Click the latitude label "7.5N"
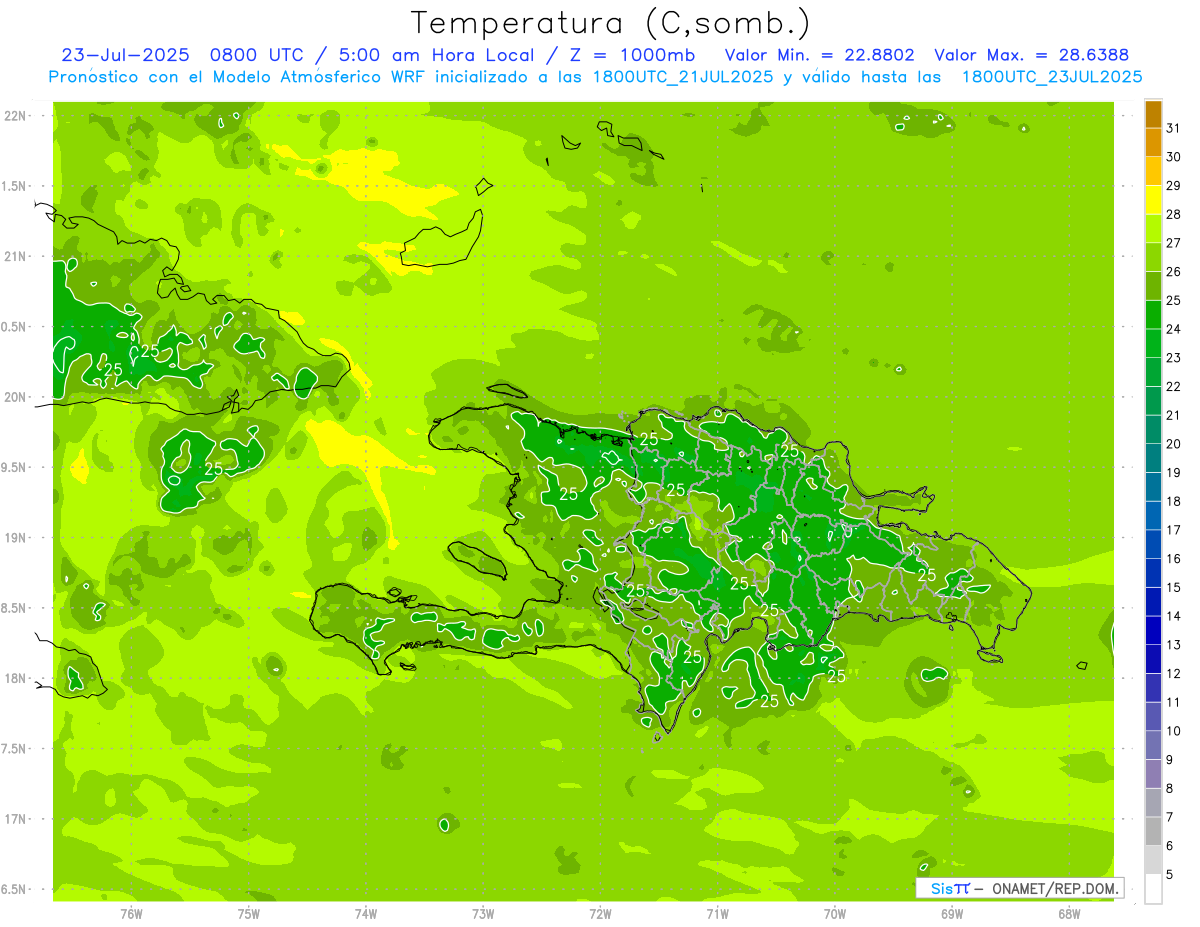The height and width of the screenshot is (927, 1200). (15, 749)
